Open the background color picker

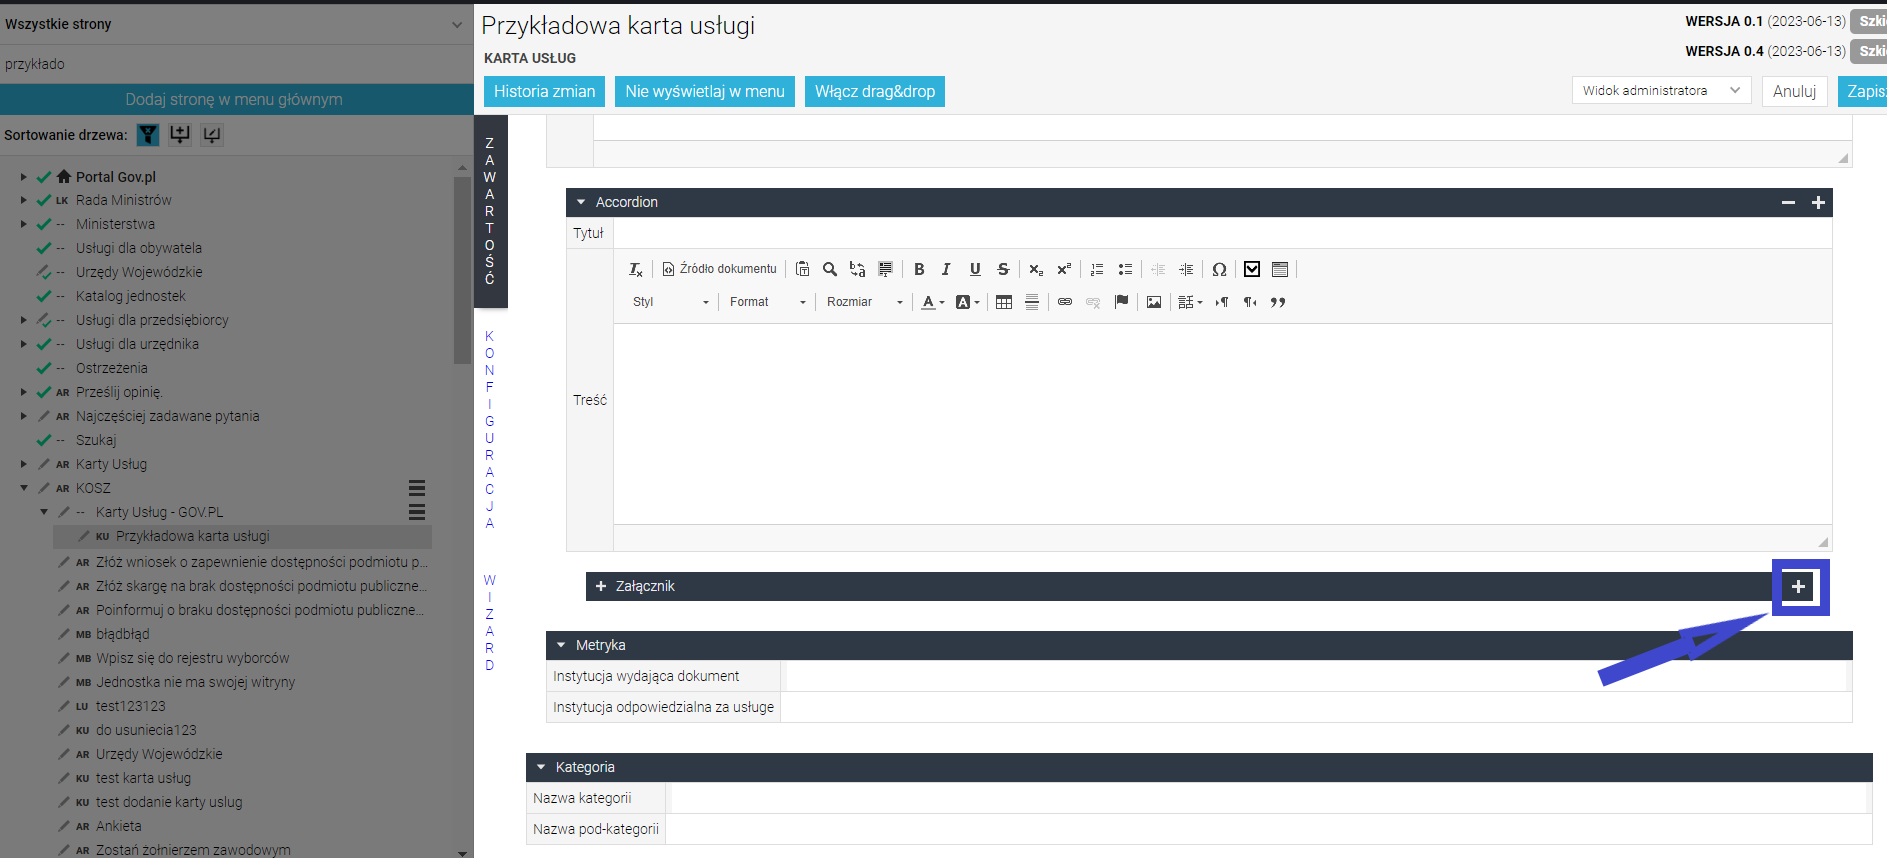(967, 302)
